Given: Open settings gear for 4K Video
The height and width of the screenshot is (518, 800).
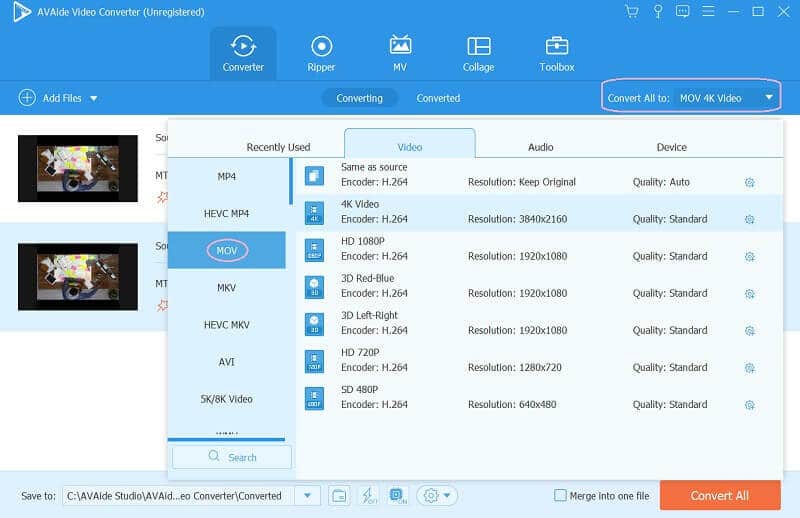Looking at the screenshot, I should [749, 219].
